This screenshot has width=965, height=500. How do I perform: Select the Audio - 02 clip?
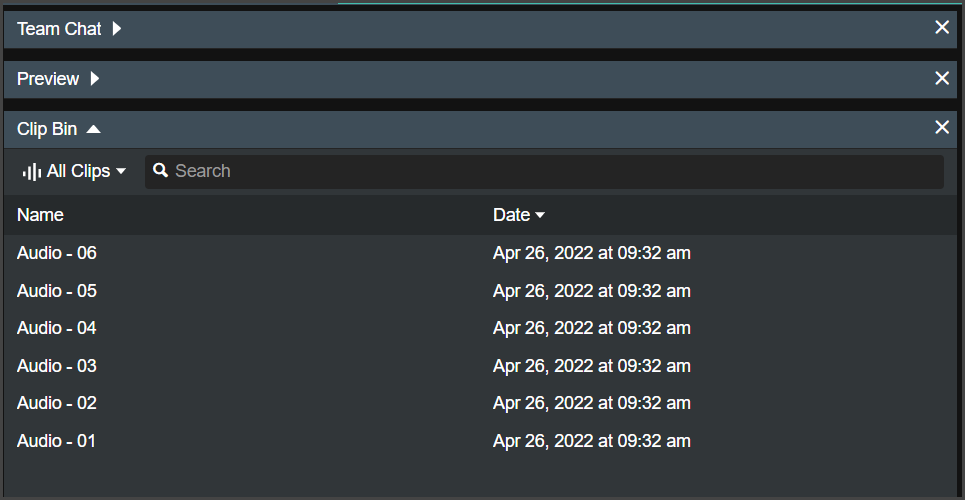point(482,403)
